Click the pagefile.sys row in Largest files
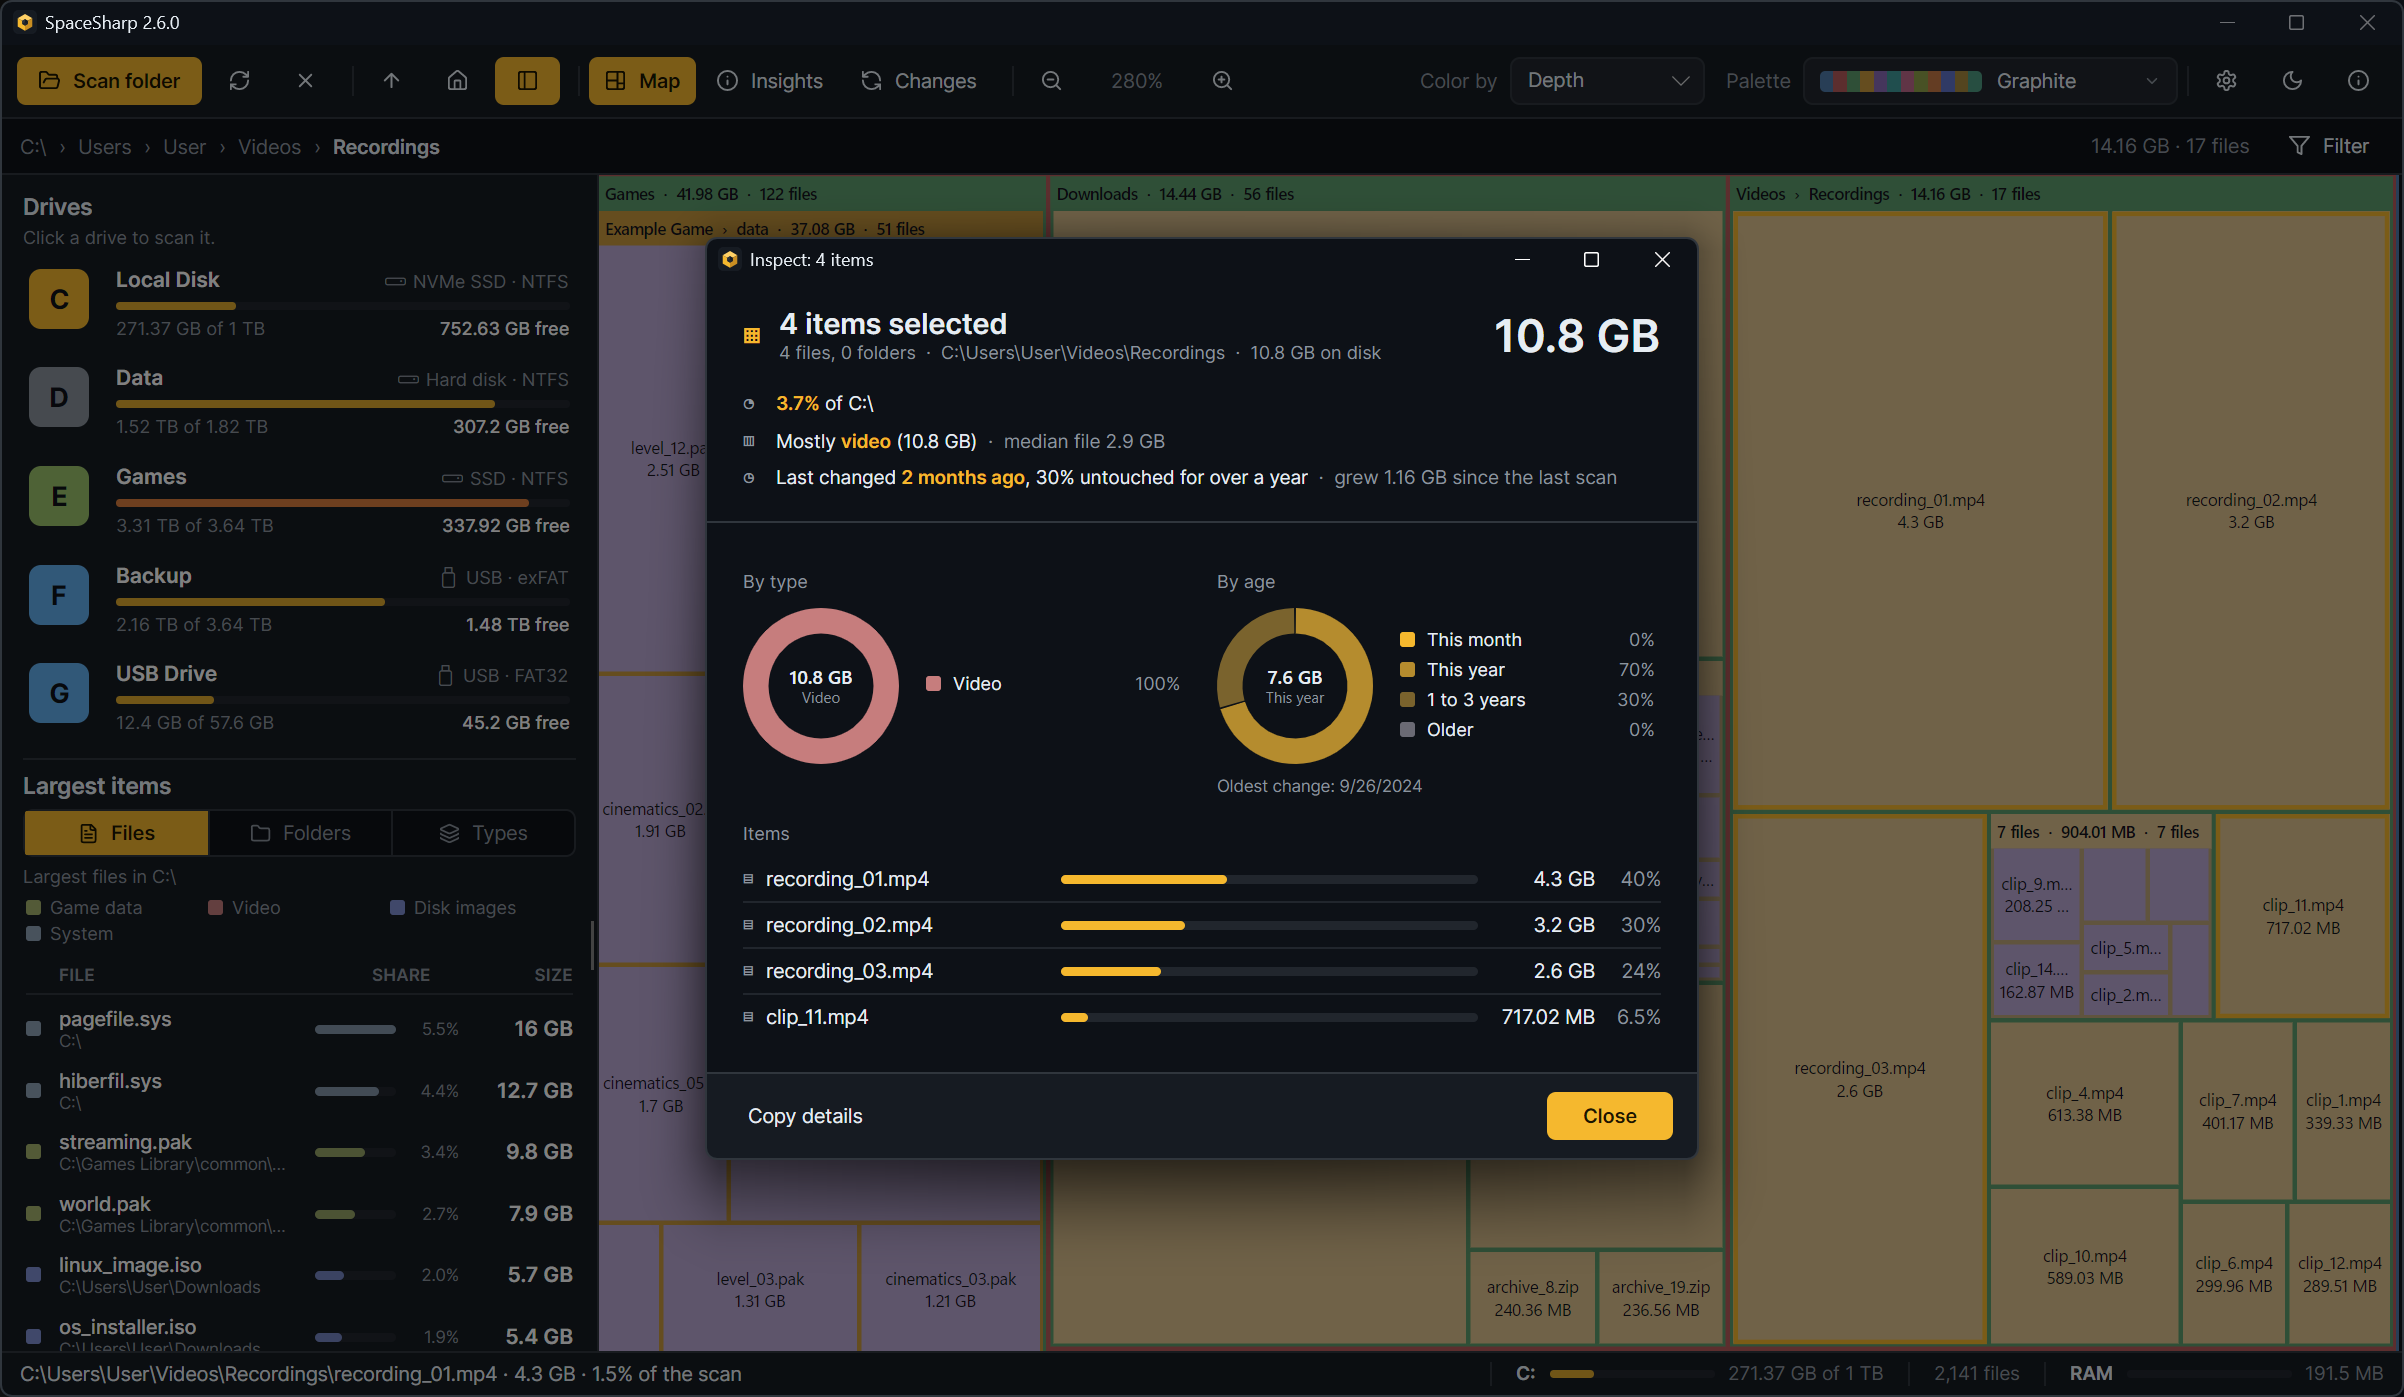2404x1397 pixels. 299,1028
